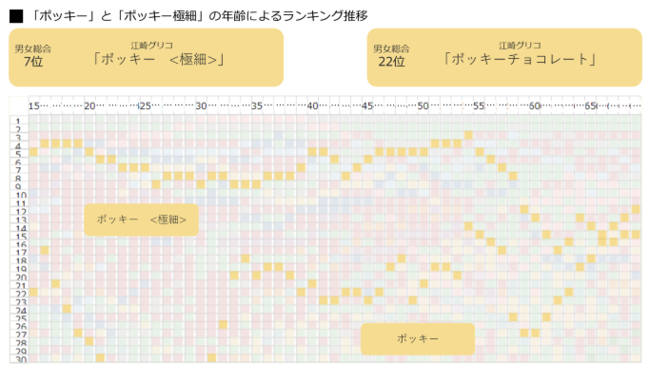Click the 7位 rank in left card
The height and width of the screenshot is (365, 650).
click(x=33, y=62)
